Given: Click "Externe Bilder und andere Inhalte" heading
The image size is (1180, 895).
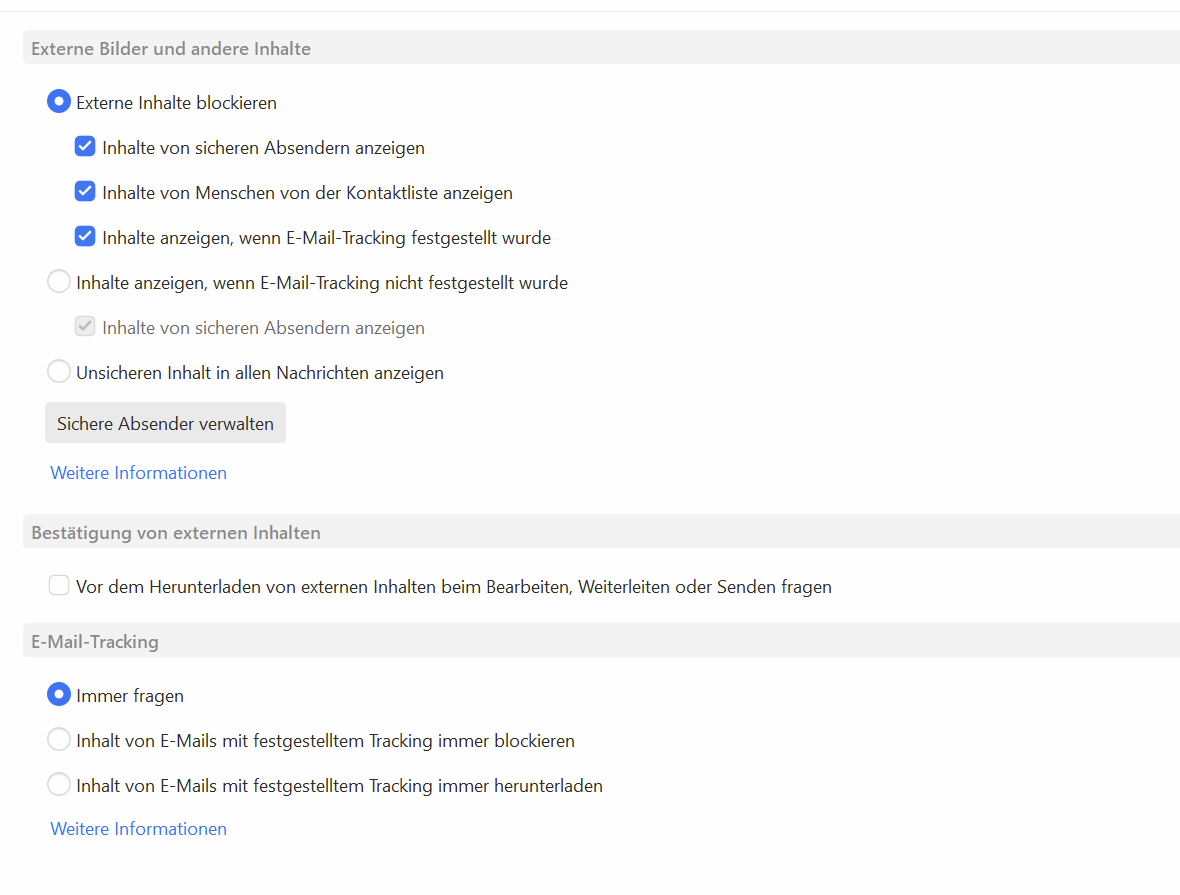Looking at the screenshot, I should pyautogui.click(x=171, y=48).
